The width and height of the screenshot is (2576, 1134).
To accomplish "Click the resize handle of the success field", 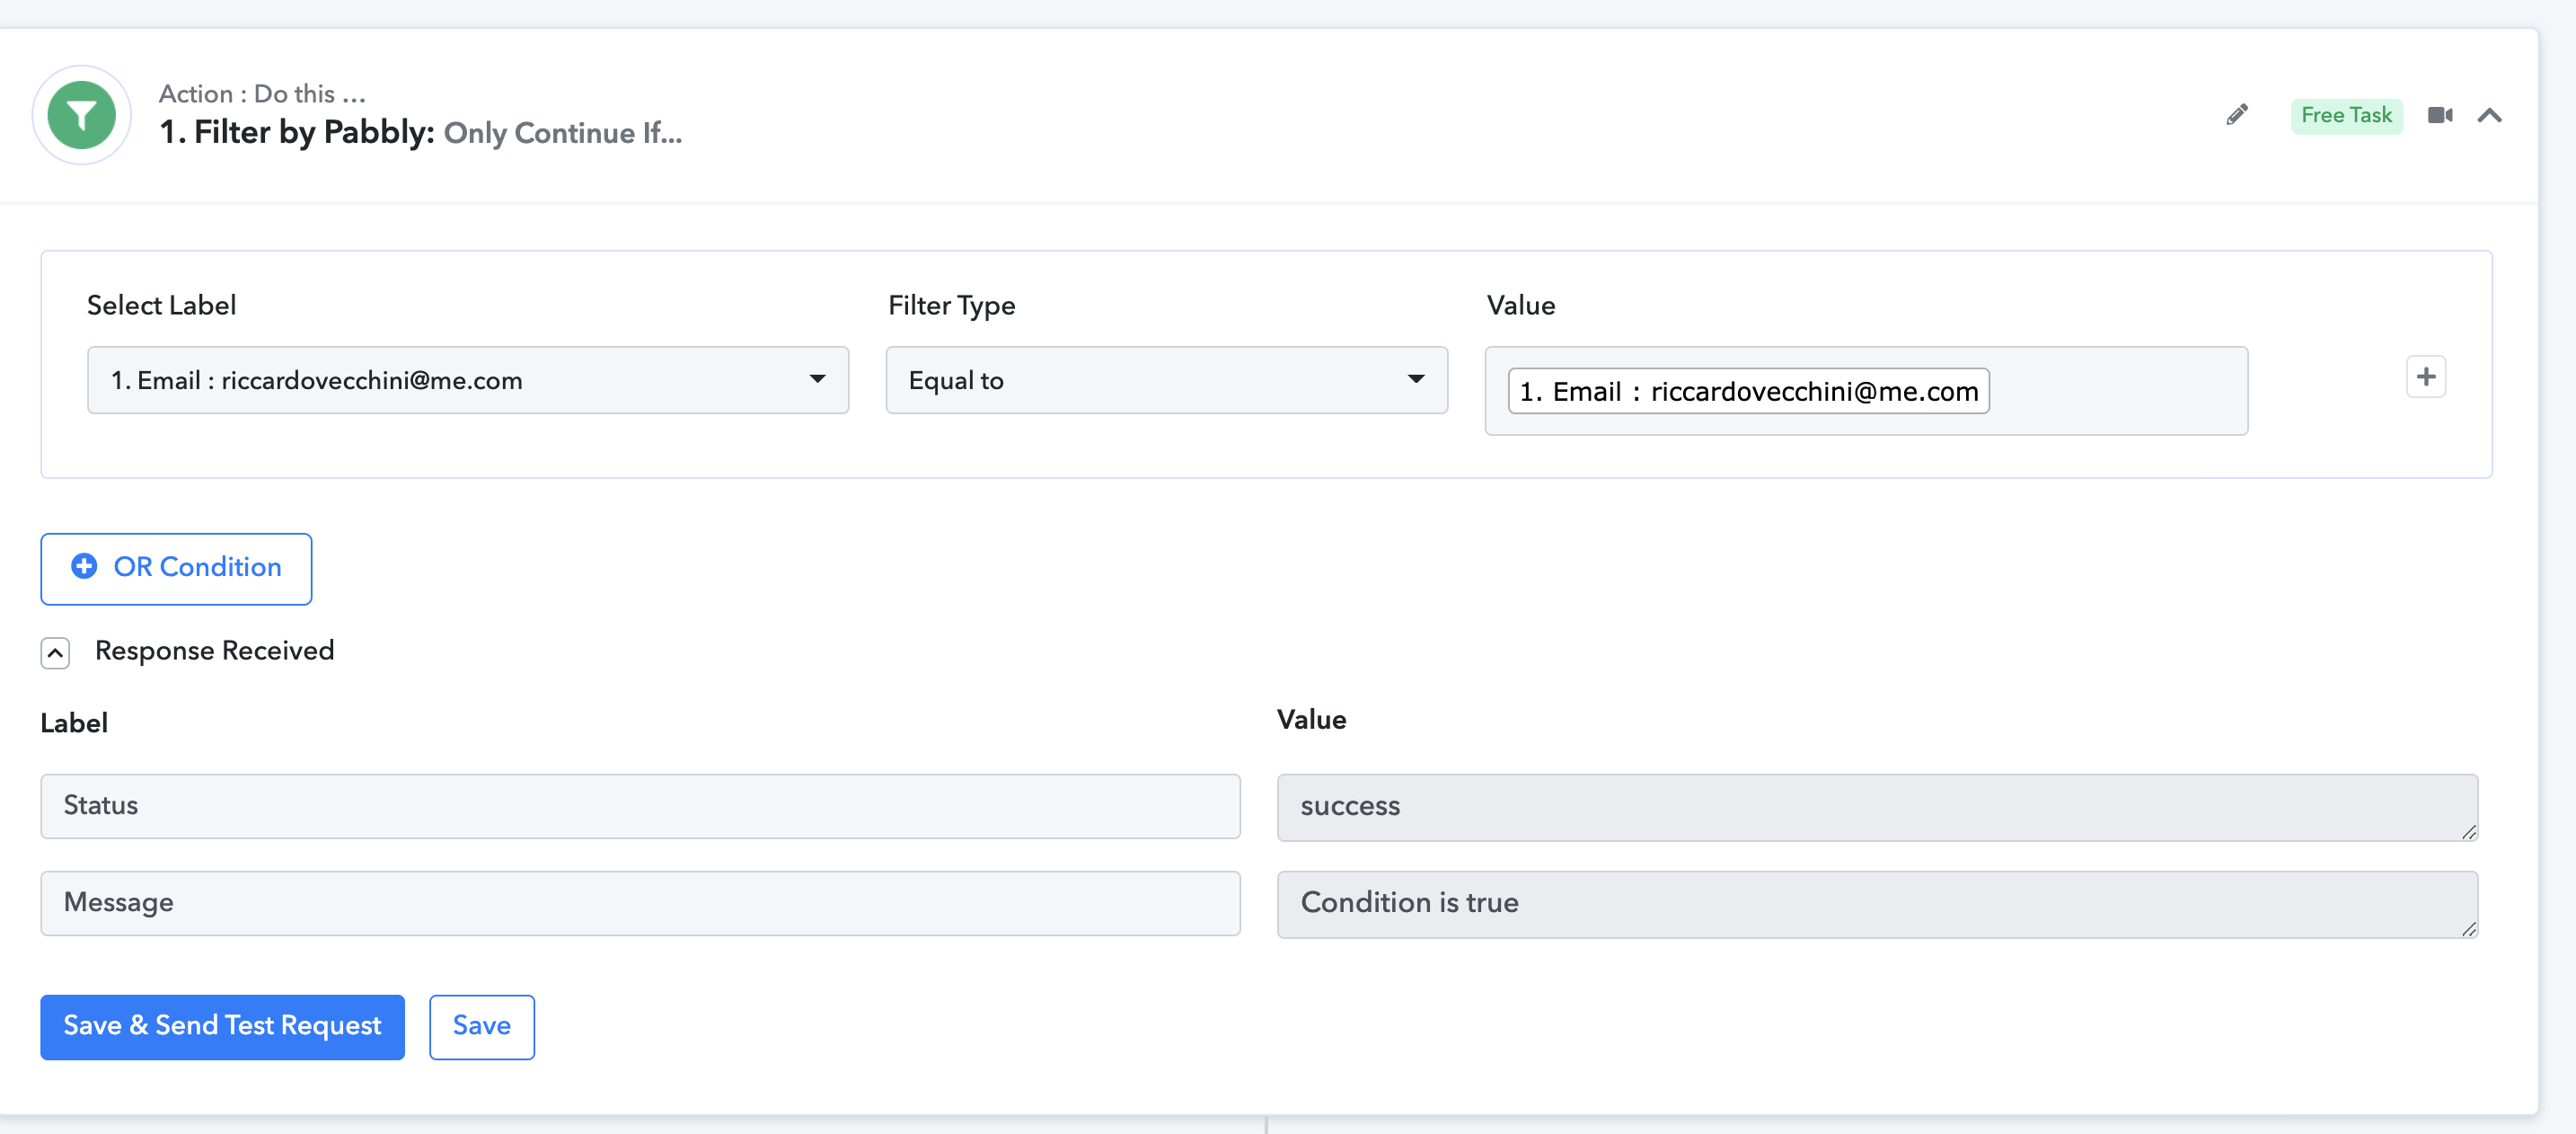I will point(2468,831).
